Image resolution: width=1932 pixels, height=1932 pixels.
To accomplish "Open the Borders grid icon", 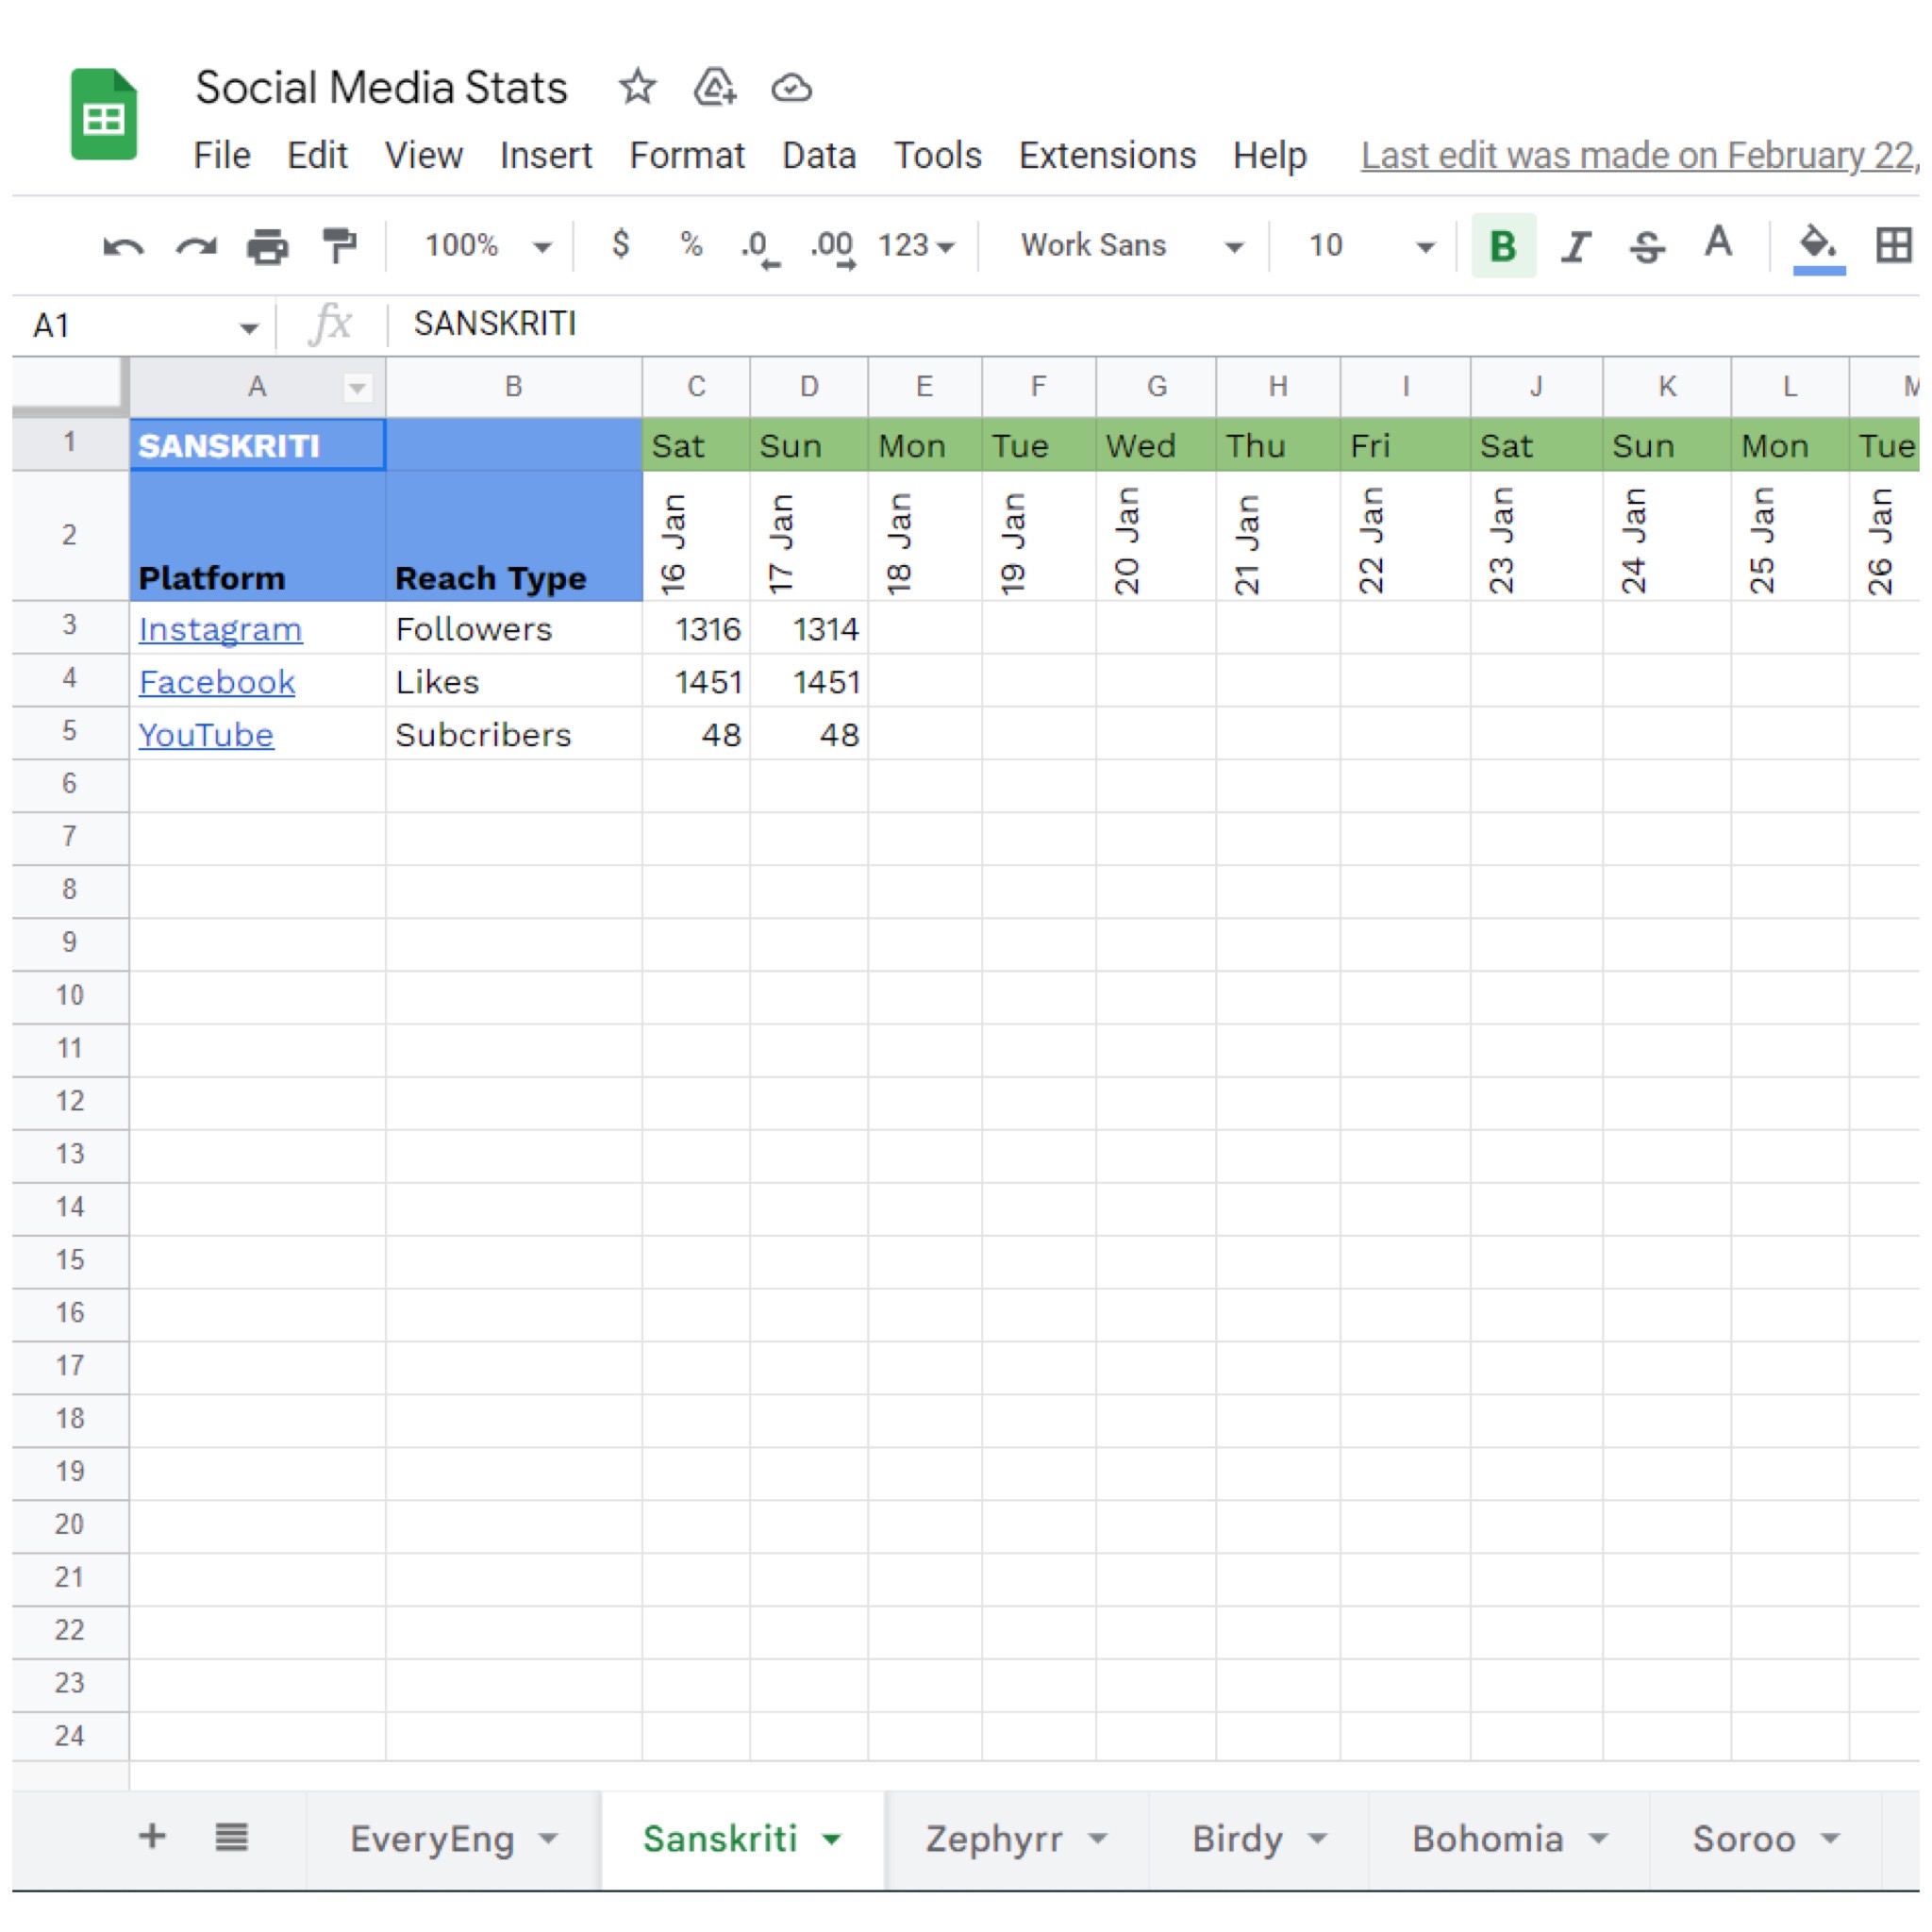I will [1892, 246].
